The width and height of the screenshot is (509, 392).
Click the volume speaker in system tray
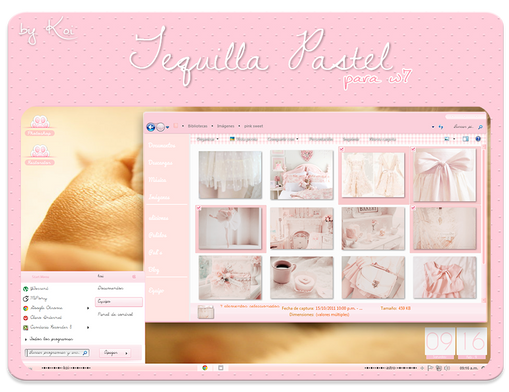pyautogui.click(x=447, y=368)
